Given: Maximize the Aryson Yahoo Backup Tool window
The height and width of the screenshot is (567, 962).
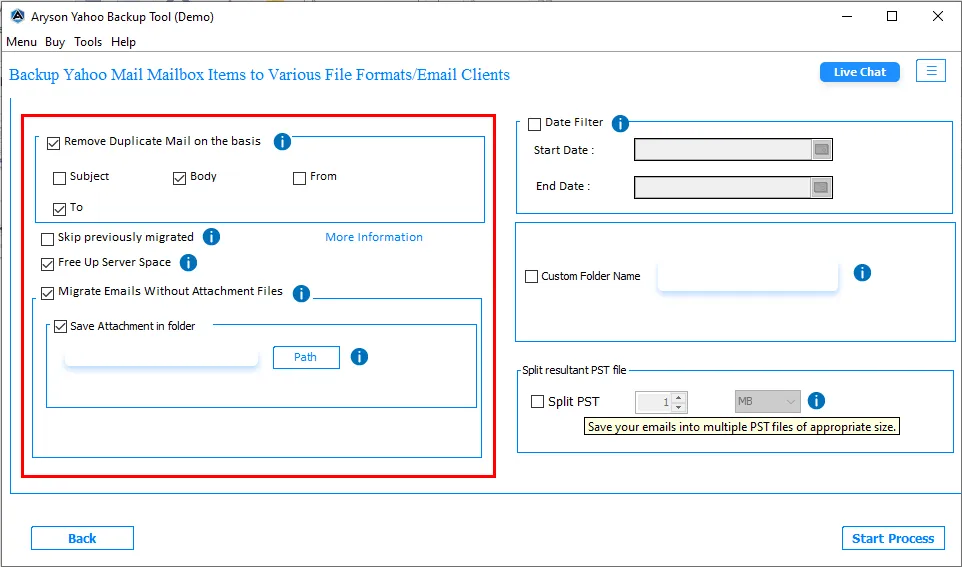Looking at the screenshot, I should 892,17.
